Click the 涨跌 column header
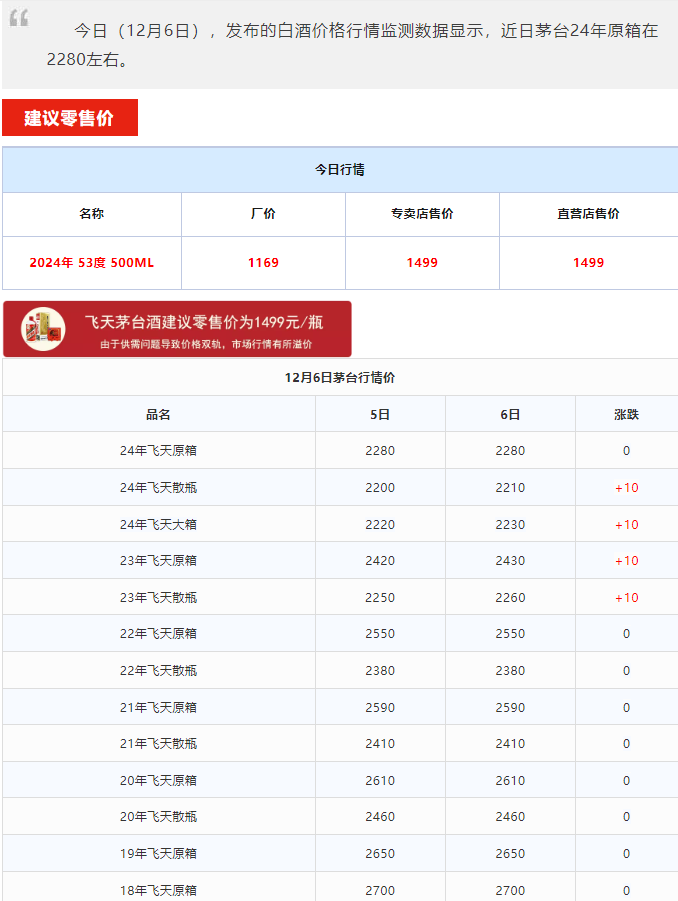 (626, 414)
